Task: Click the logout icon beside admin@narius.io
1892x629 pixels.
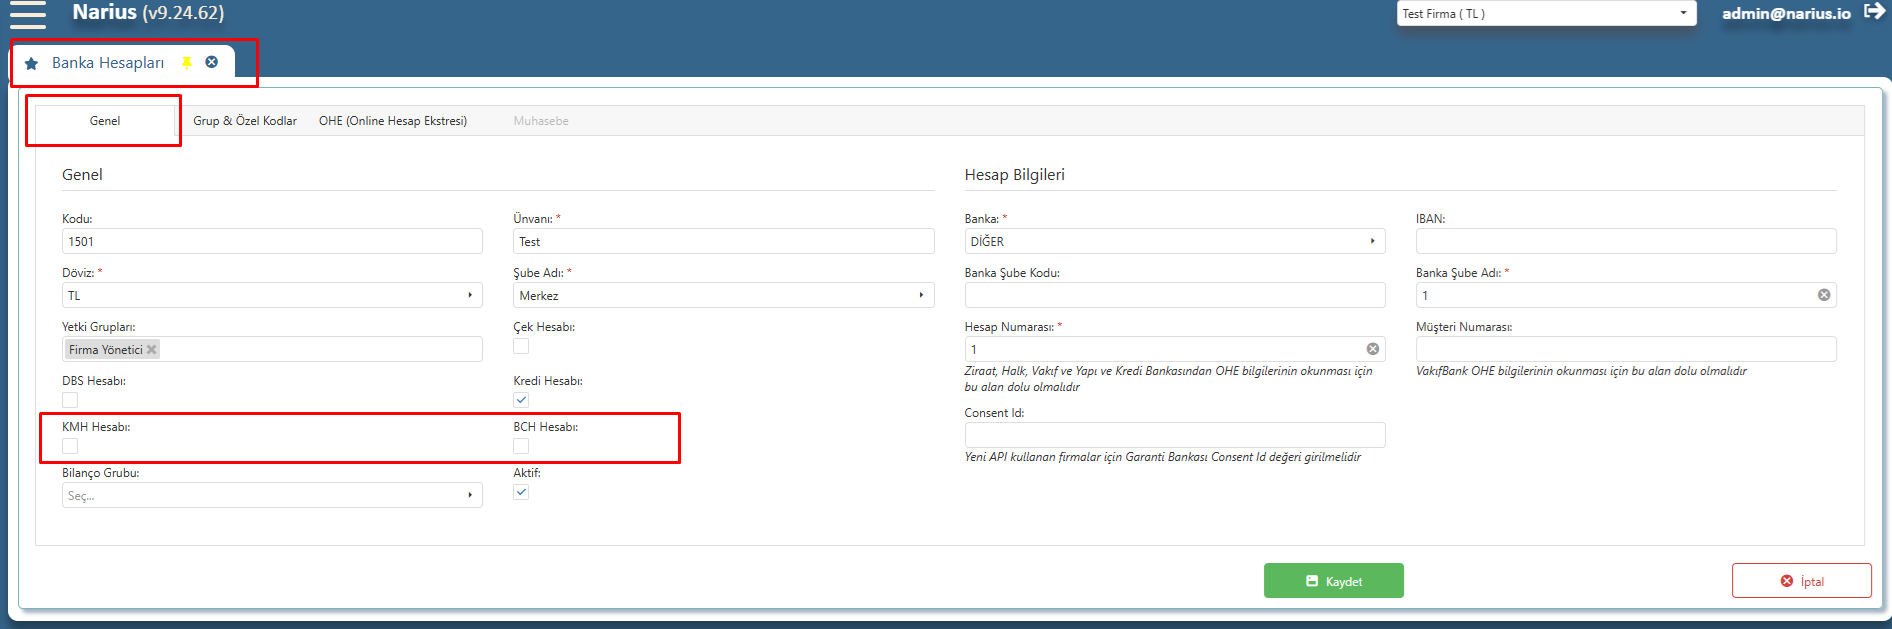Action: click(x=1874, y=12)
